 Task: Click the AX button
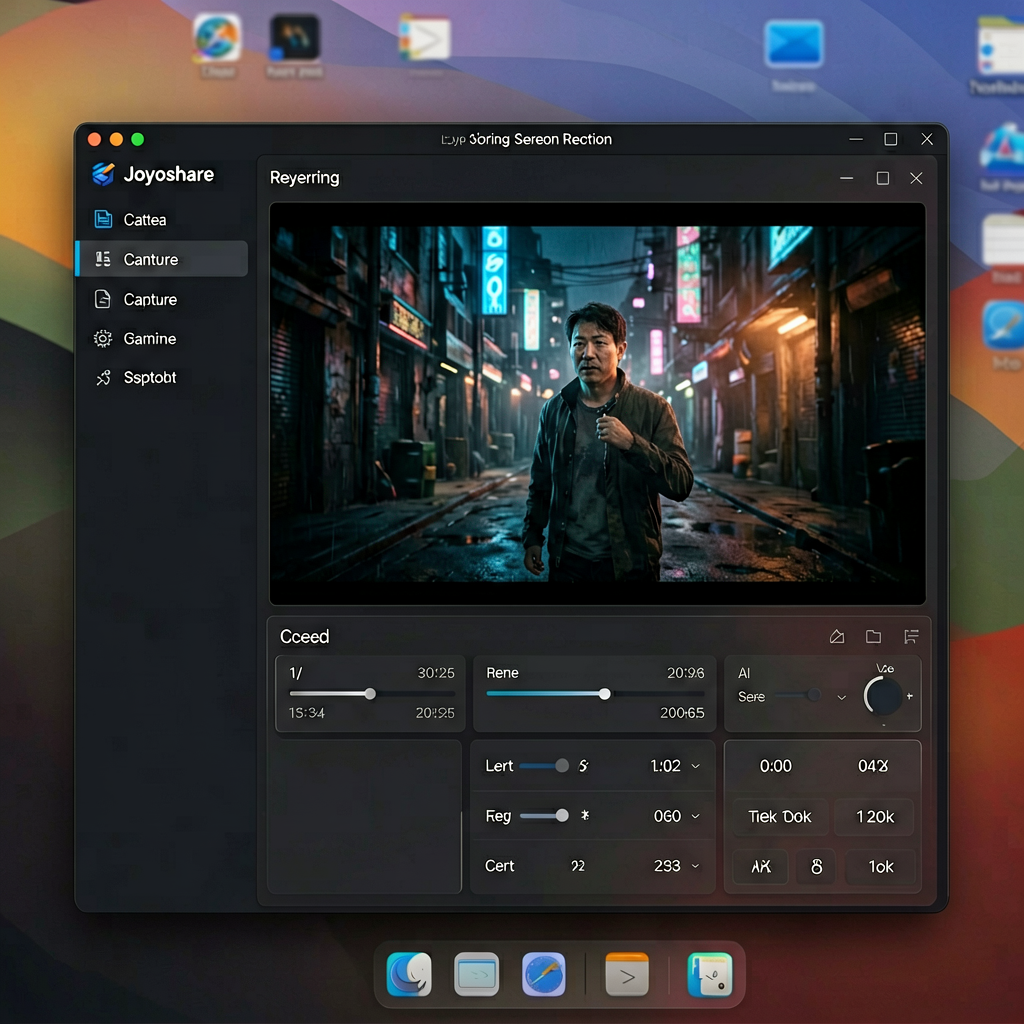point(761,867)
